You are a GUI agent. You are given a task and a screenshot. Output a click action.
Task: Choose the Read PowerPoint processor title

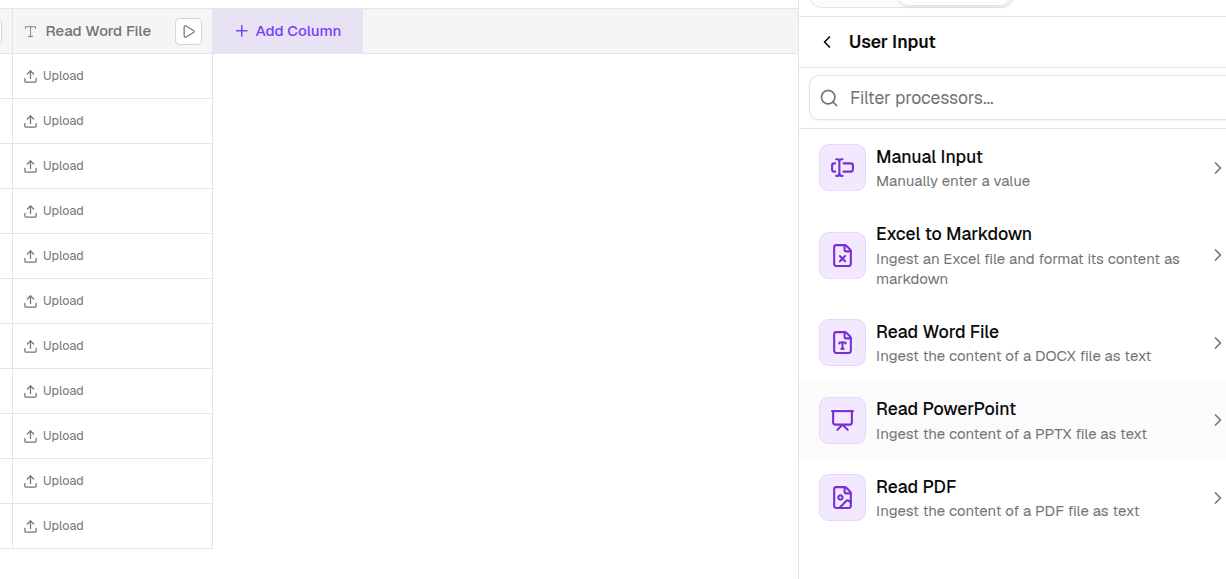tap(946, 409)
